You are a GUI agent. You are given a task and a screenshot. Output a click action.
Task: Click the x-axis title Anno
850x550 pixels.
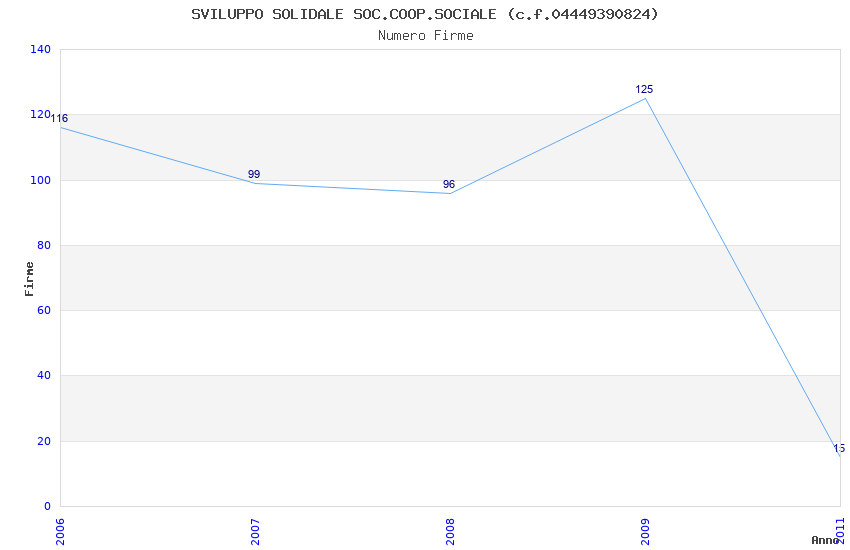pyautogui.click(x=825, y=540)
